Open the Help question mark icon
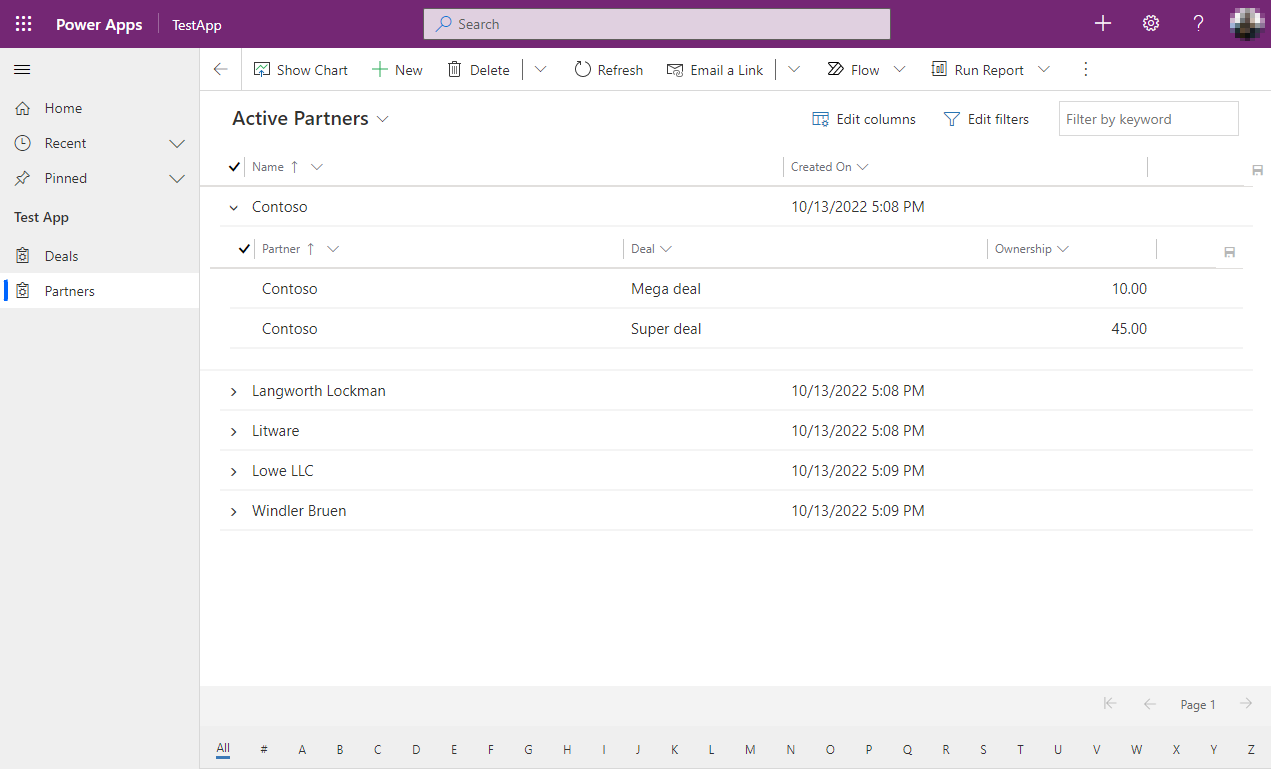 point(1198,24)
